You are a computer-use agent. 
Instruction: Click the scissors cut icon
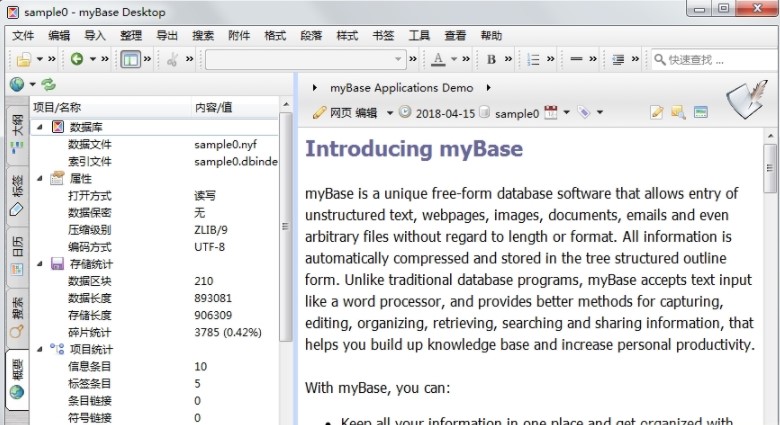click(x=173, y=60)
